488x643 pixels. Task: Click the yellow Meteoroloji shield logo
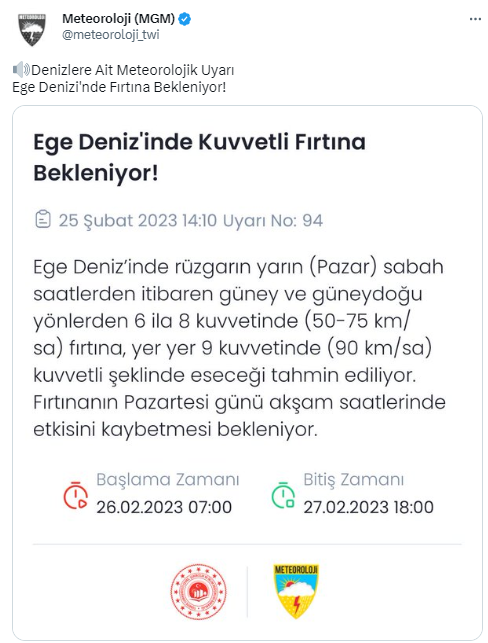pos(296,591)
